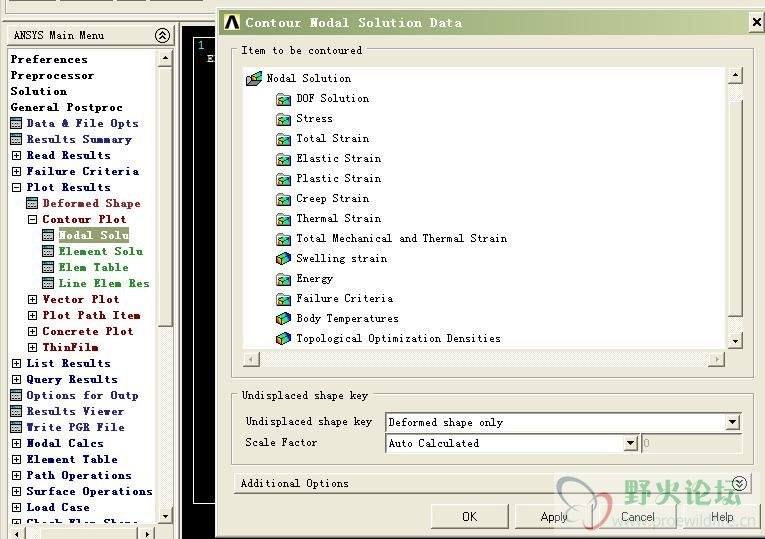The image size is (765, 539).
Task: Click the Help button
Action: pyautogui.click(x=722, y=517)
